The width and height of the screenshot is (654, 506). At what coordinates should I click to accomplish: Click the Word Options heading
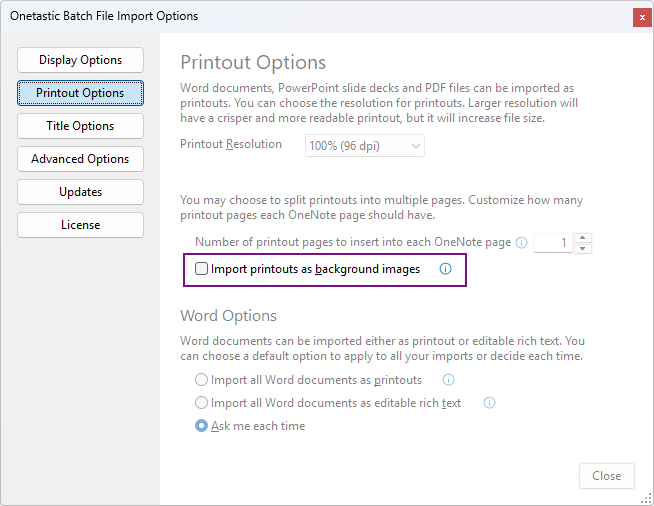pyautogui.click(x=228, y=316)
